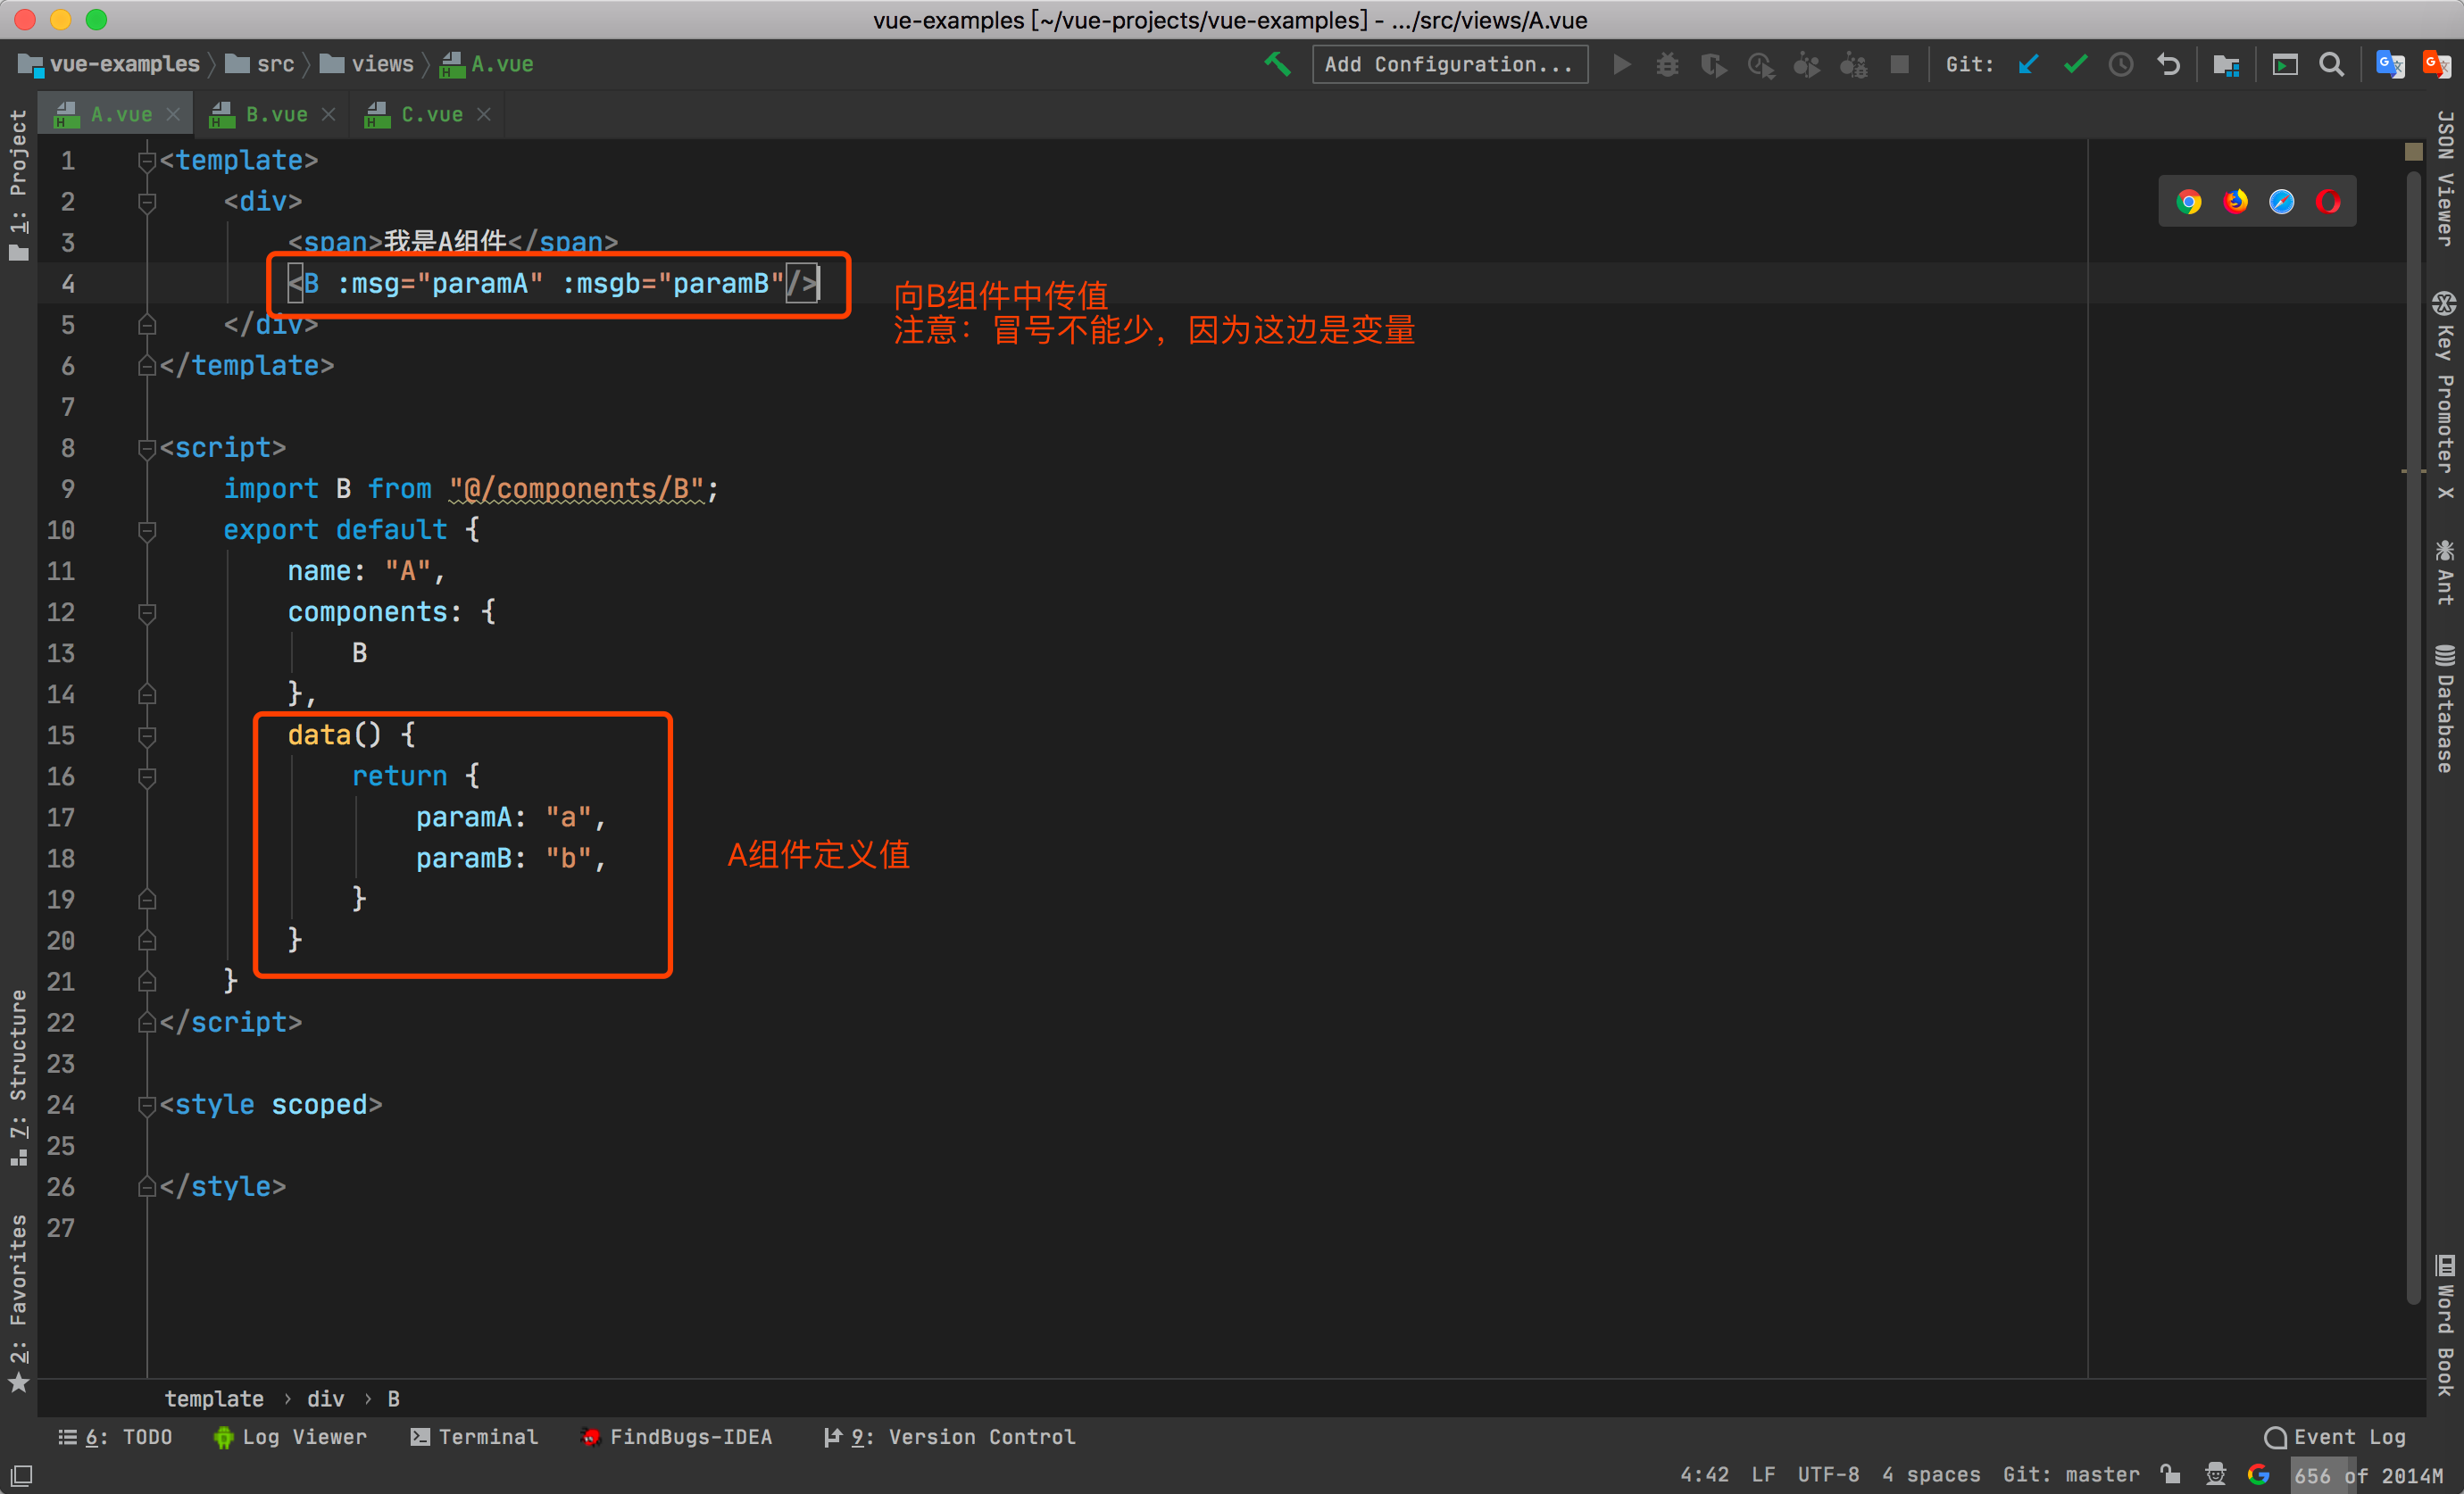Click the Run play icon
Screen dimensions: 2464x1494
(x=1622, y=65)
